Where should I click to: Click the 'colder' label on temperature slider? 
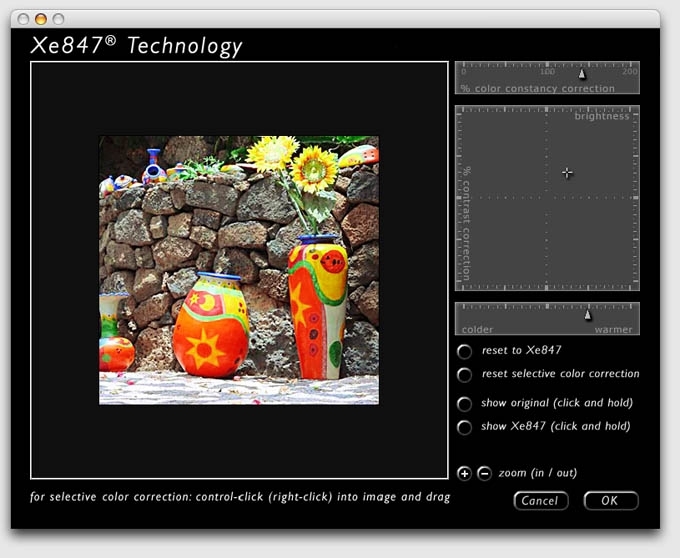pos(477,330)
